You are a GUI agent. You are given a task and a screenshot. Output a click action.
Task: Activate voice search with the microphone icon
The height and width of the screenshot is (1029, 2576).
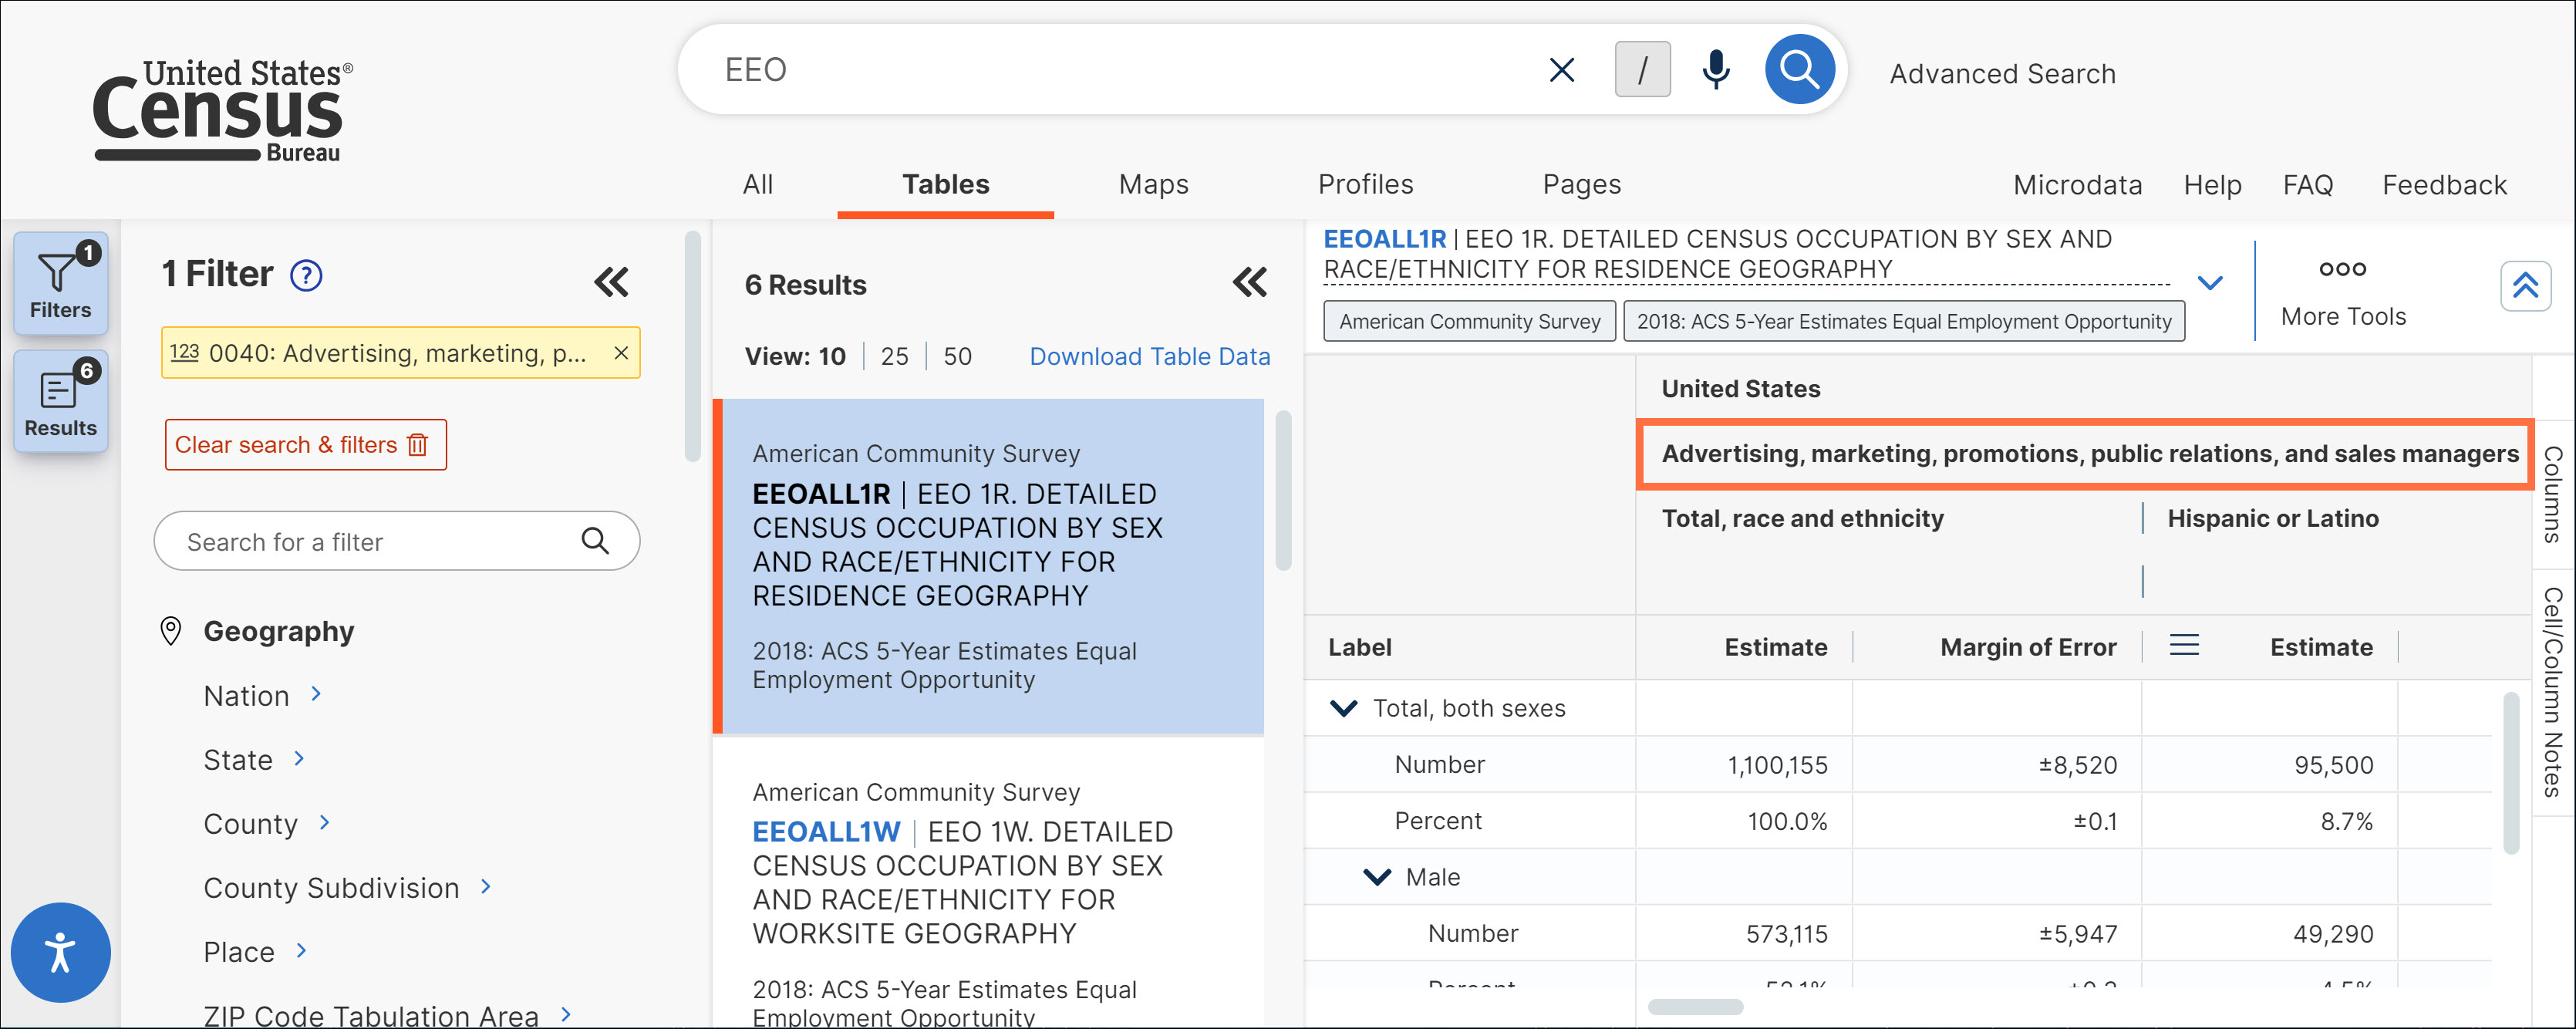point(1714,69)
